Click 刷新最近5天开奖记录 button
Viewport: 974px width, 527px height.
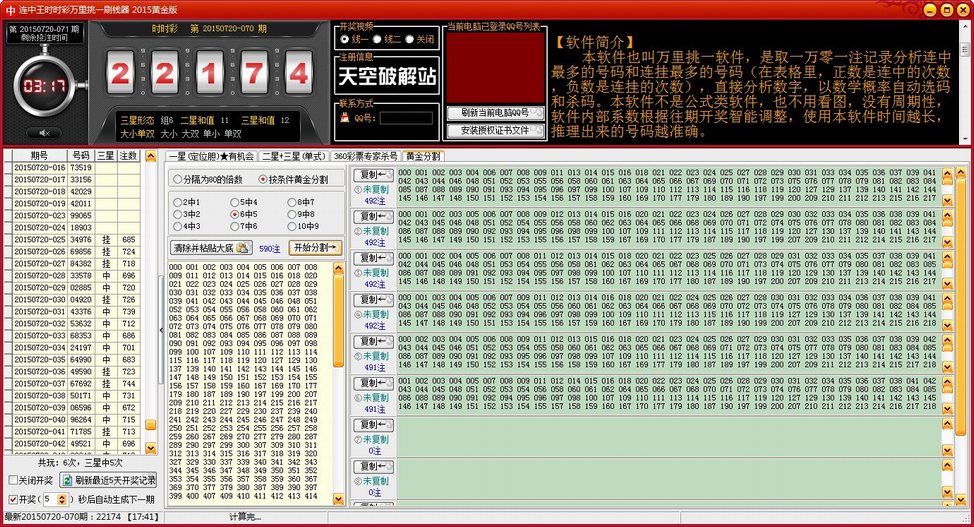pyautogui.click(x=108, y=480)
